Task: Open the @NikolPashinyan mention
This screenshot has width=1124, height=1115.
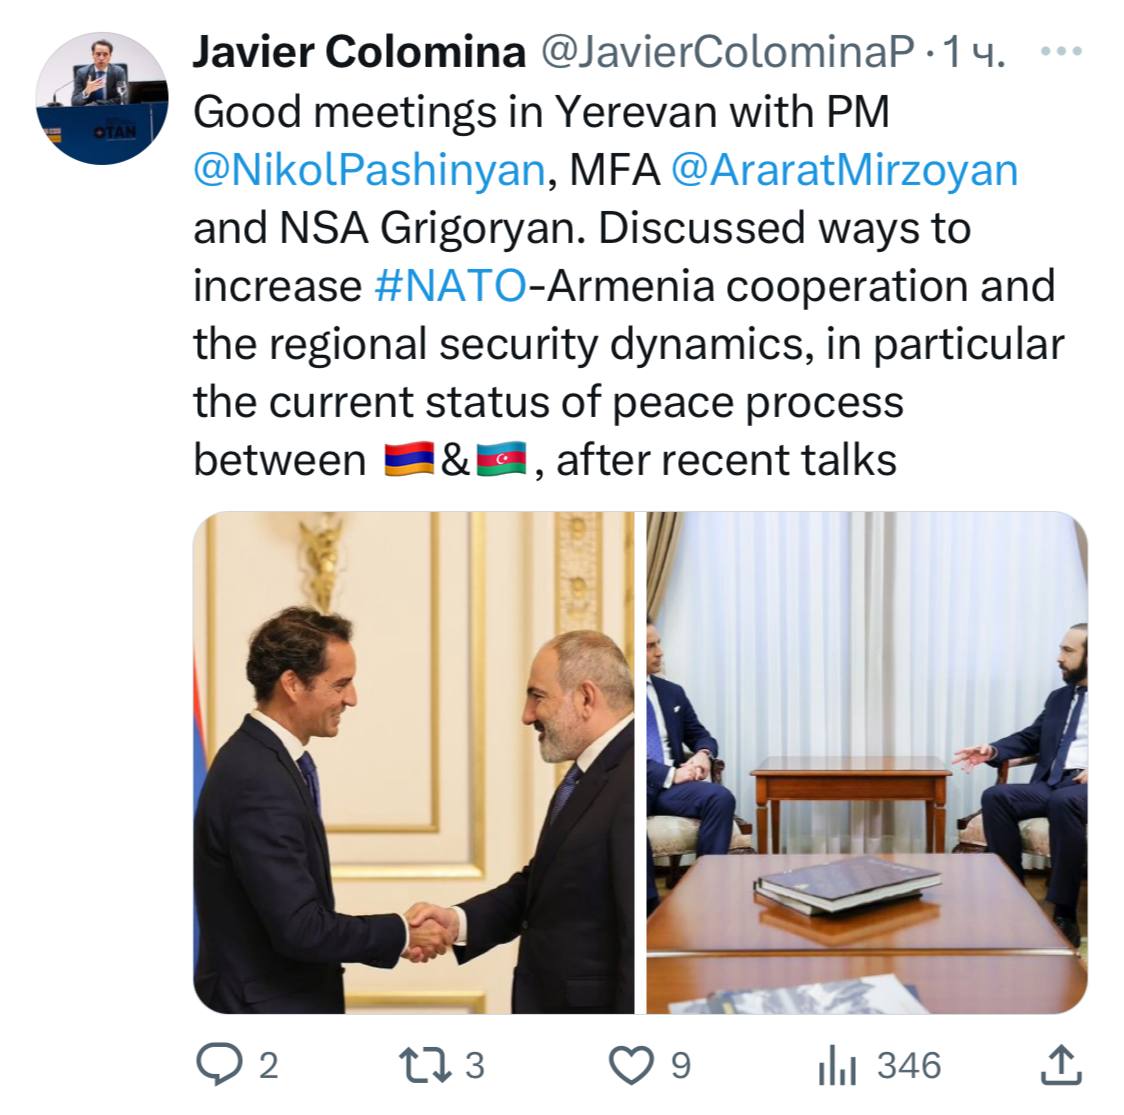Action: (x=370, y=171)
